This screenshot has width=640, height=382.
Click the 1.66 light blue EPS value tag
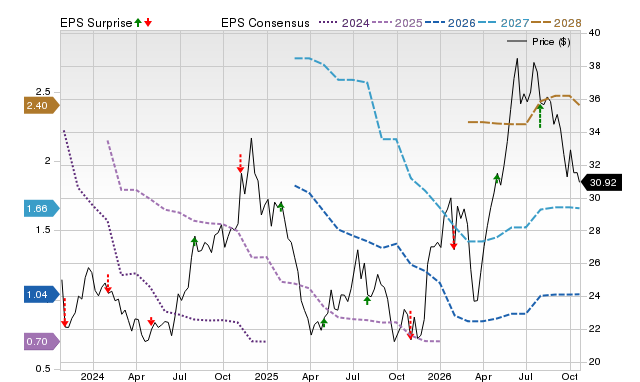pyautogui.click(x=42, y=209)
